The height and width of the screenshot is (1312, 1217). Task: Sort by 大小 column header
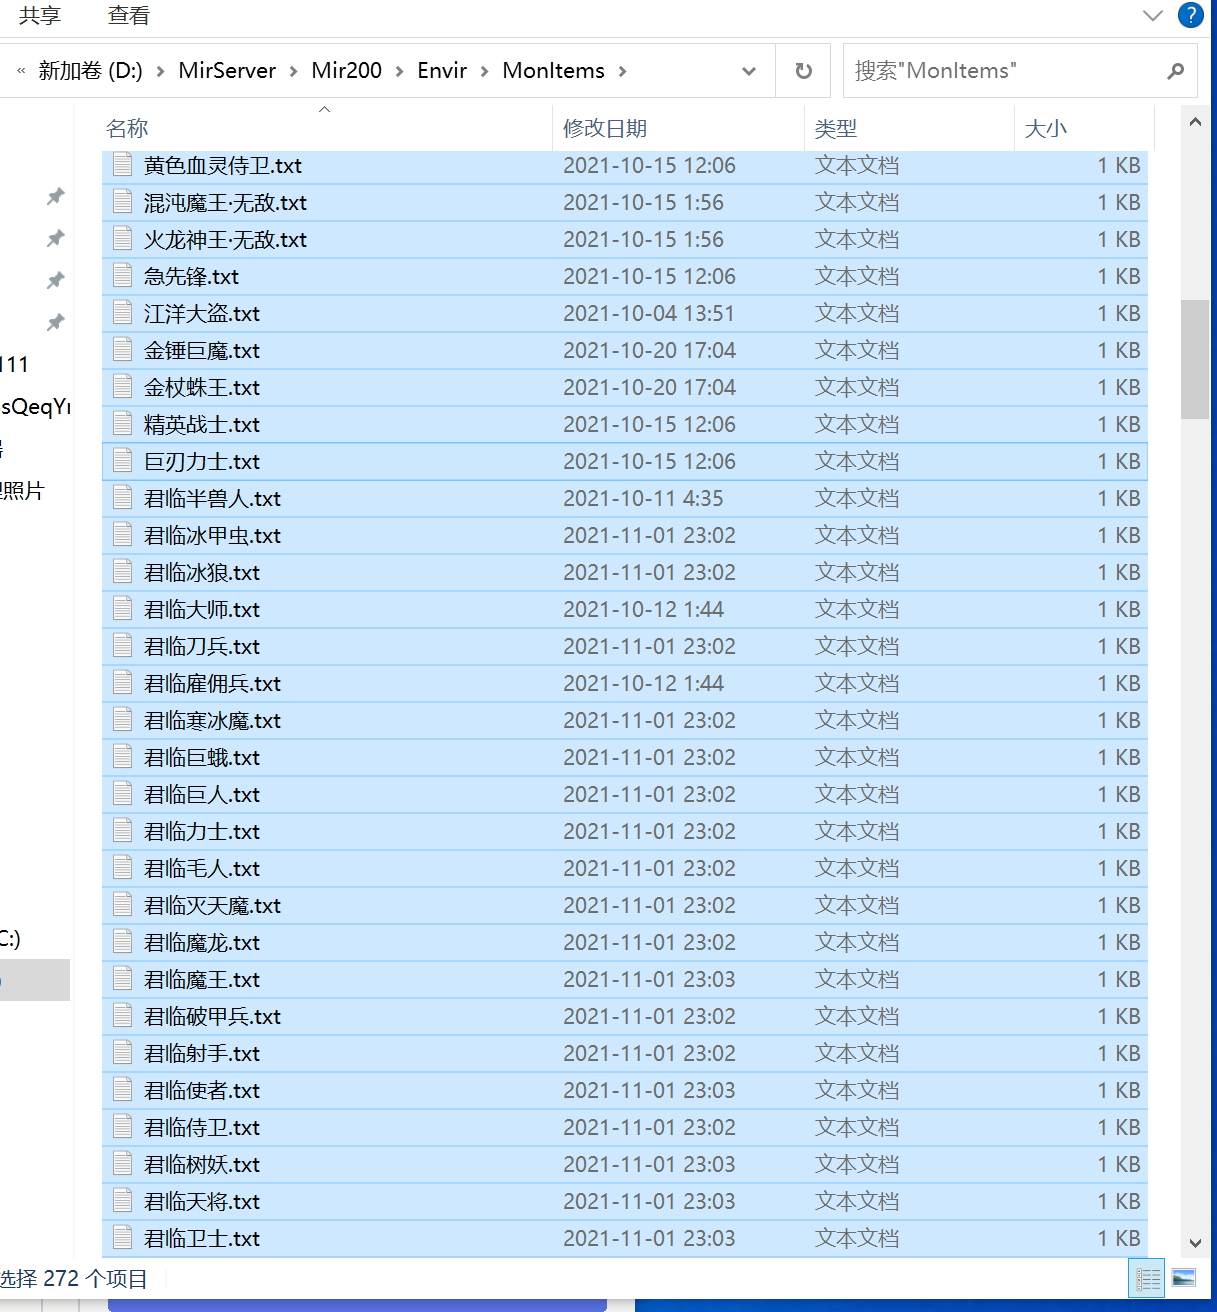point(1046,128)
